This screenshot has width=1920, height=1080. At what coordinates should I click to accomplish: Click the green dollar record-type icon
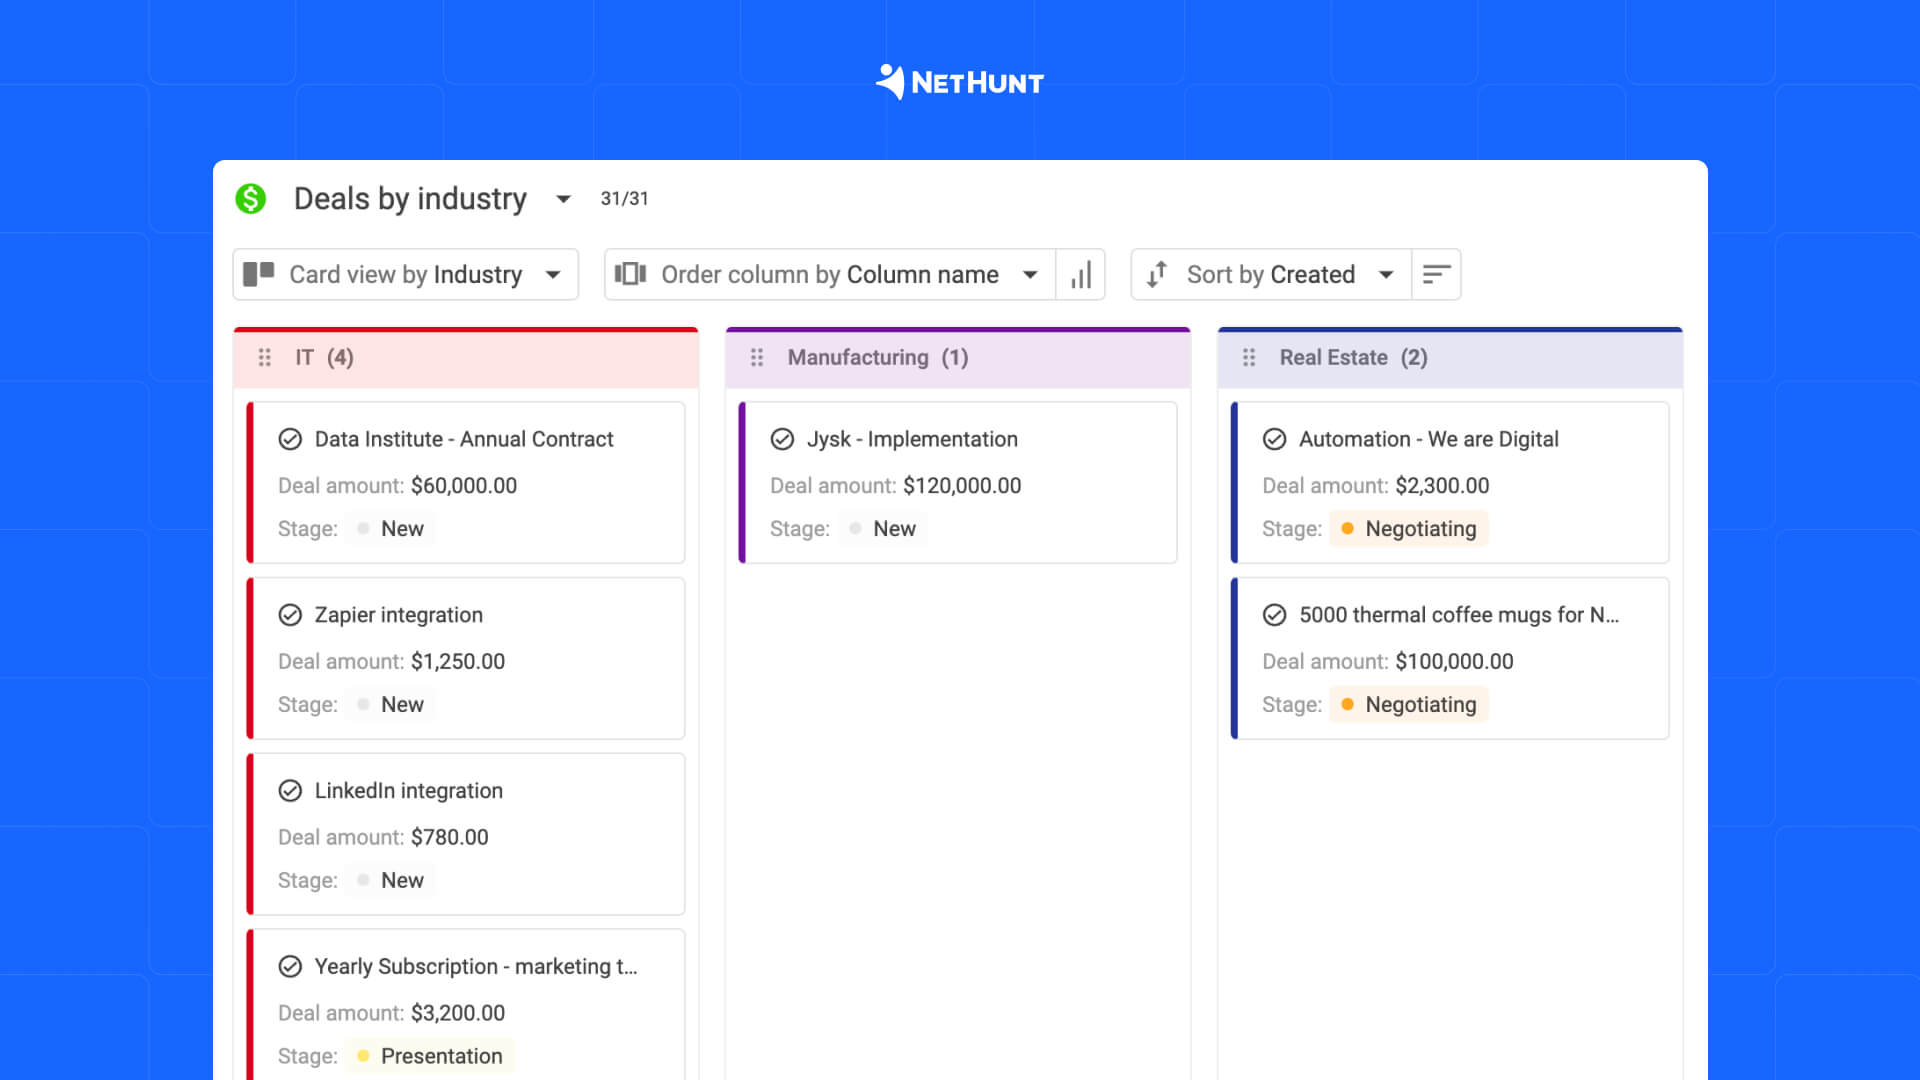point(251,199)
